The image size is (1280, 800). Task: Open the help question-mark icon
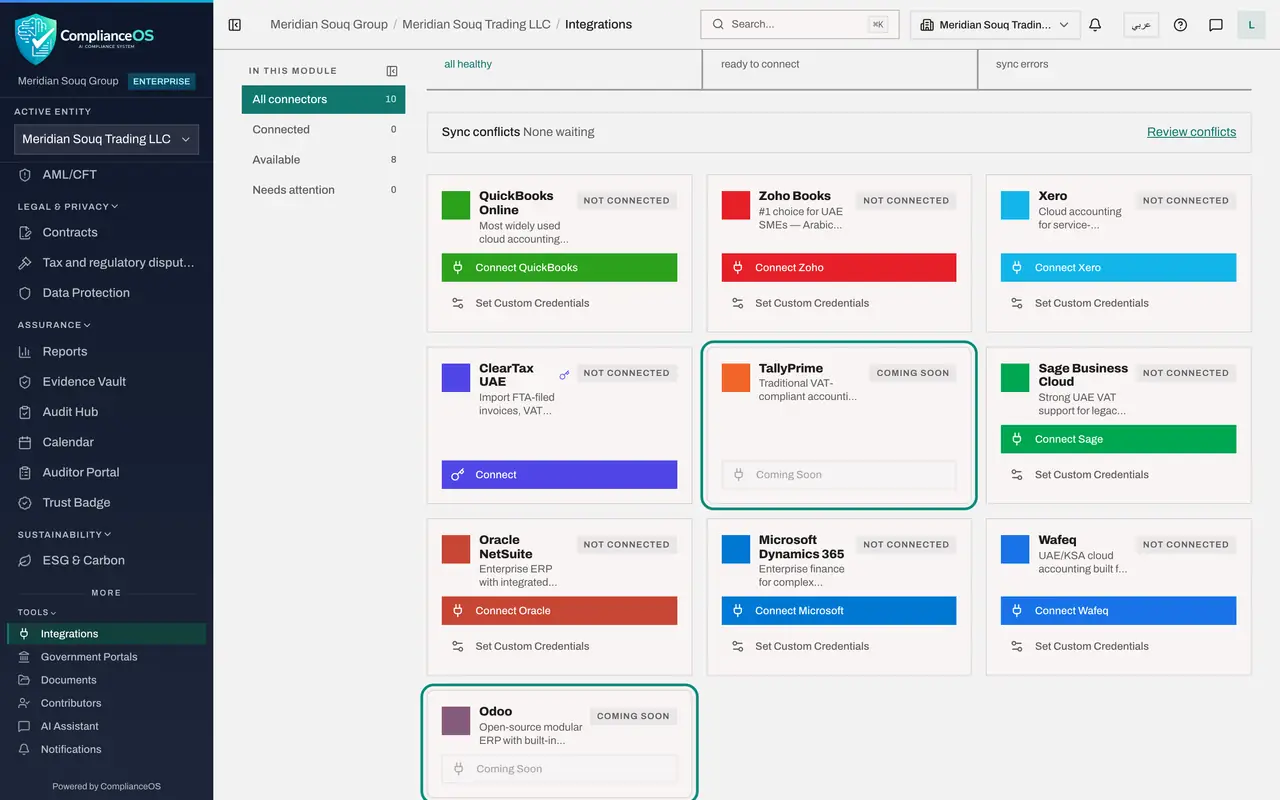pyautogui.click(x=1180, y=25)
